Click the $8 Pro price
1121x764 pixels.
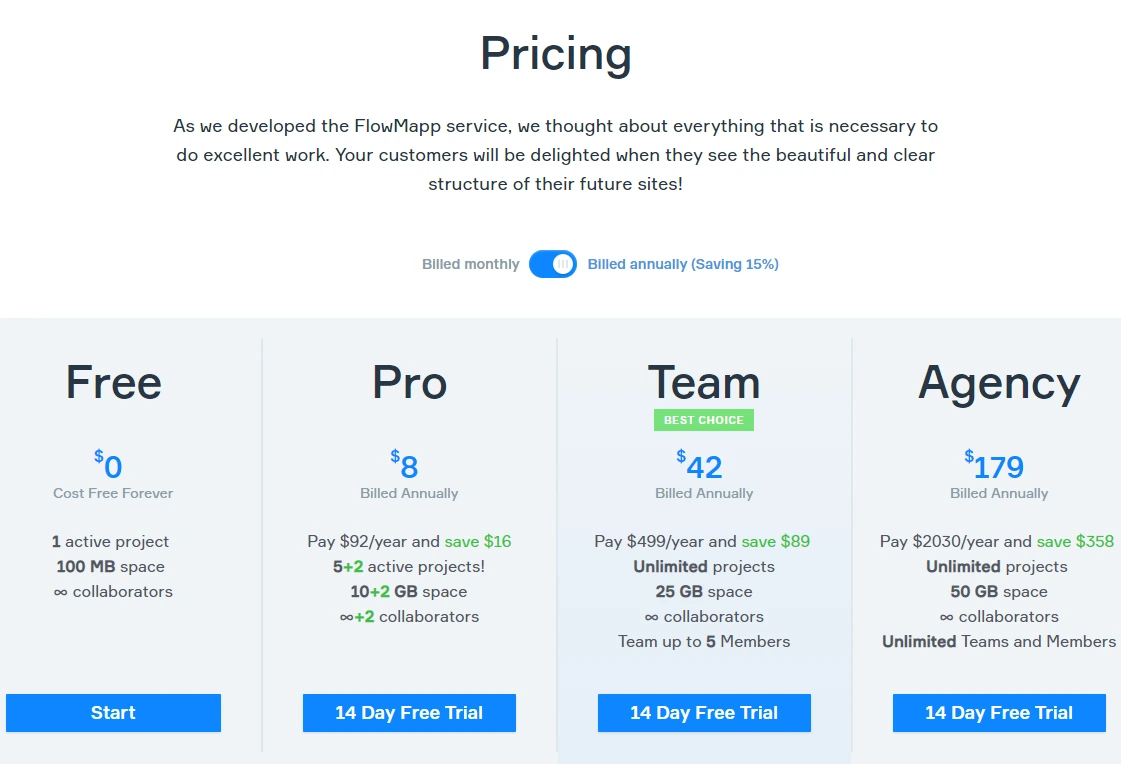[x=405, y=465]
